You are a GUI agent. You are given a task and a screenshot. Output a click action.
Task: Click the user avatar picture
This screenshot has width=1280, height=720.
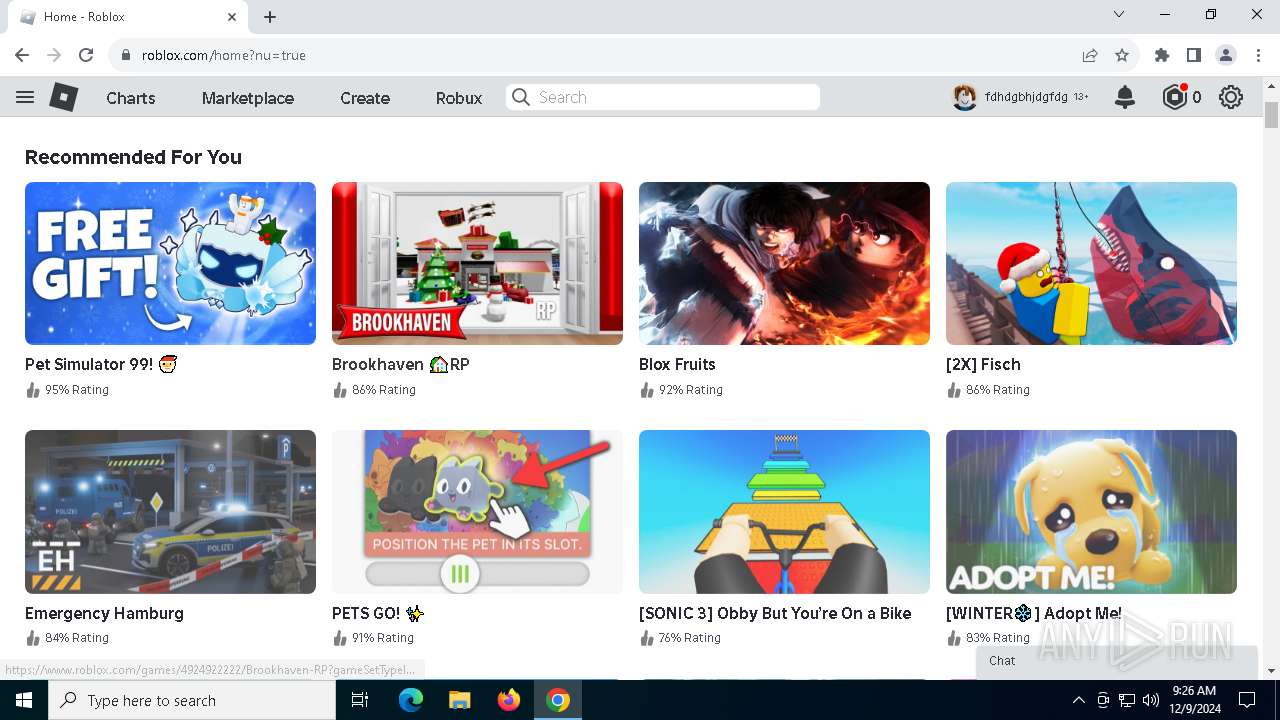click(964, 97)
